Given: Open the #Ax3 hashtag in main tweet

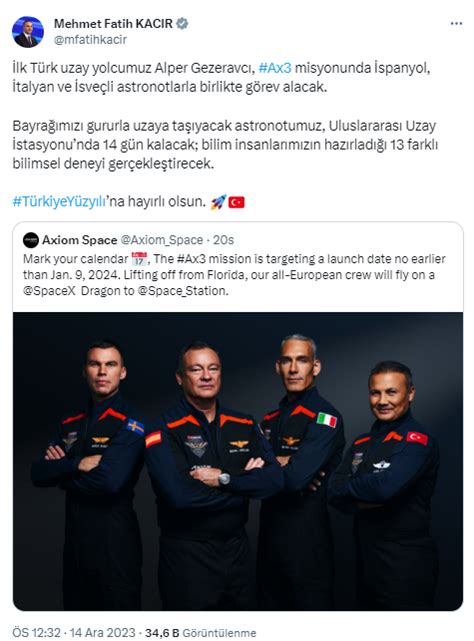Looking at the screenshot, I should click(x=275, y=67).
